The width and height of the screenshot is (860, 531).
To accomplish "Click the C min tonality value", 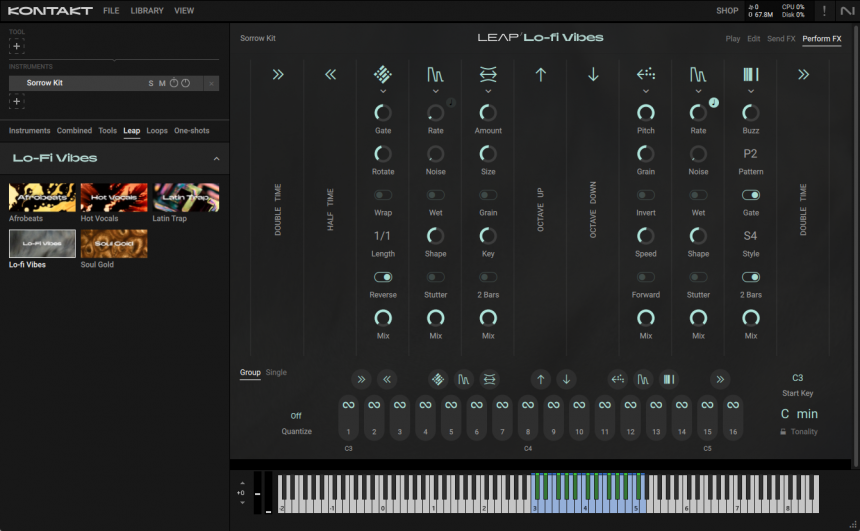I will coord(799,414).
